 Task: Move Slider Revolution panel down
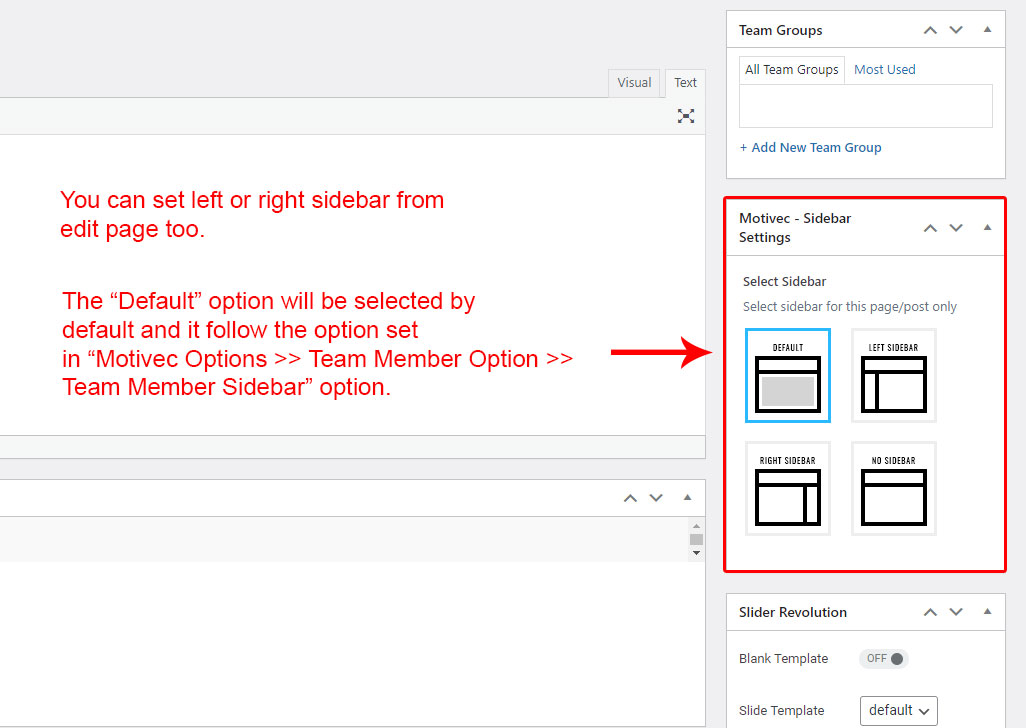pos(956,612)
